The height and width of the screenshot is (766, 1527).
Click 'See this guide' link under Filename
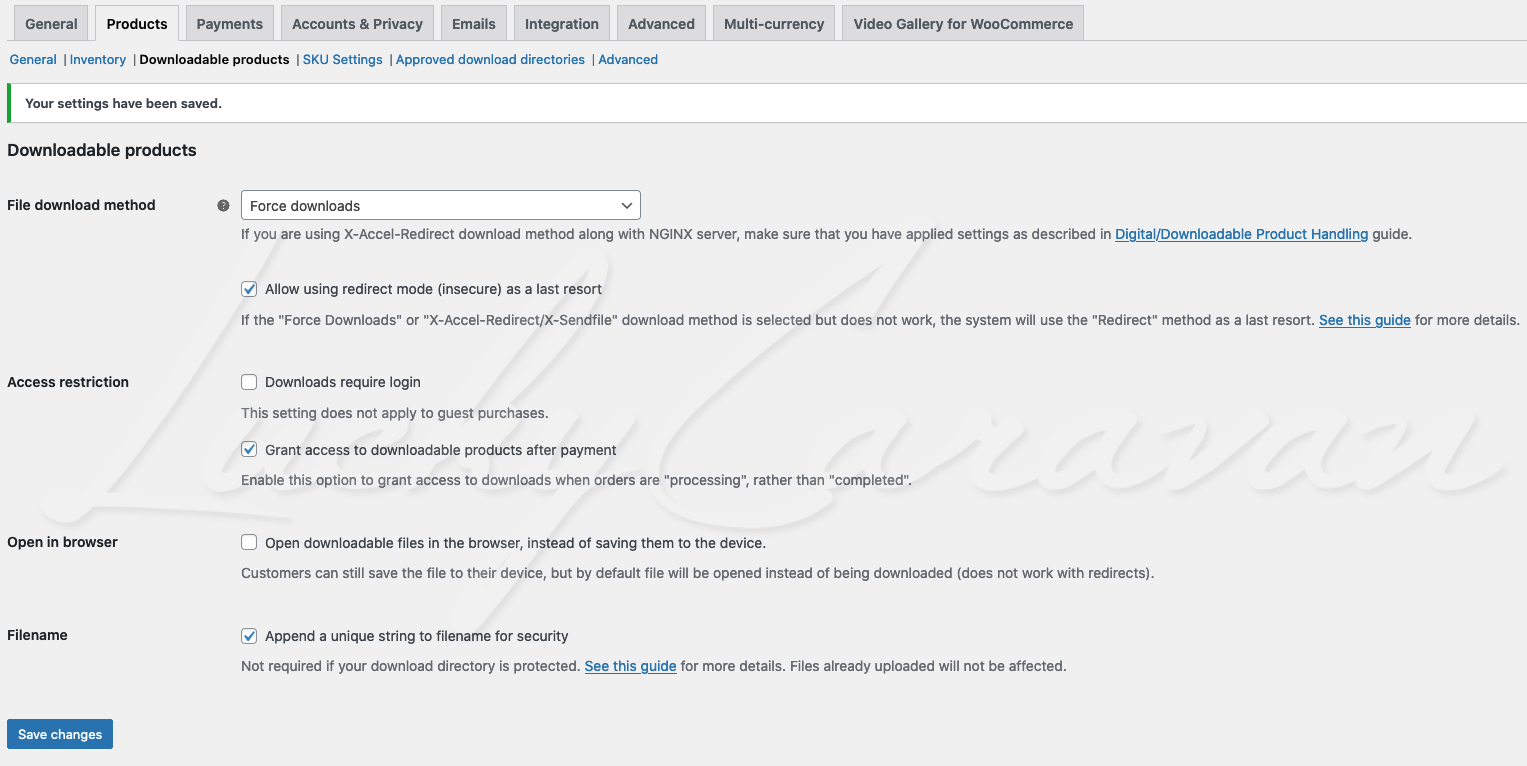(x=630, y=666)
